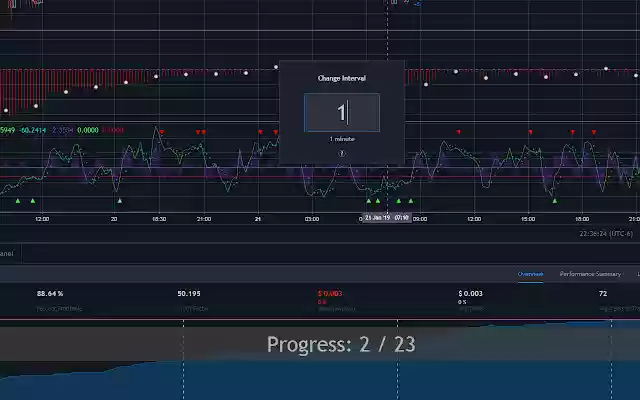Click the 21 Jan '19 07:10 crosshair date label

387,218
